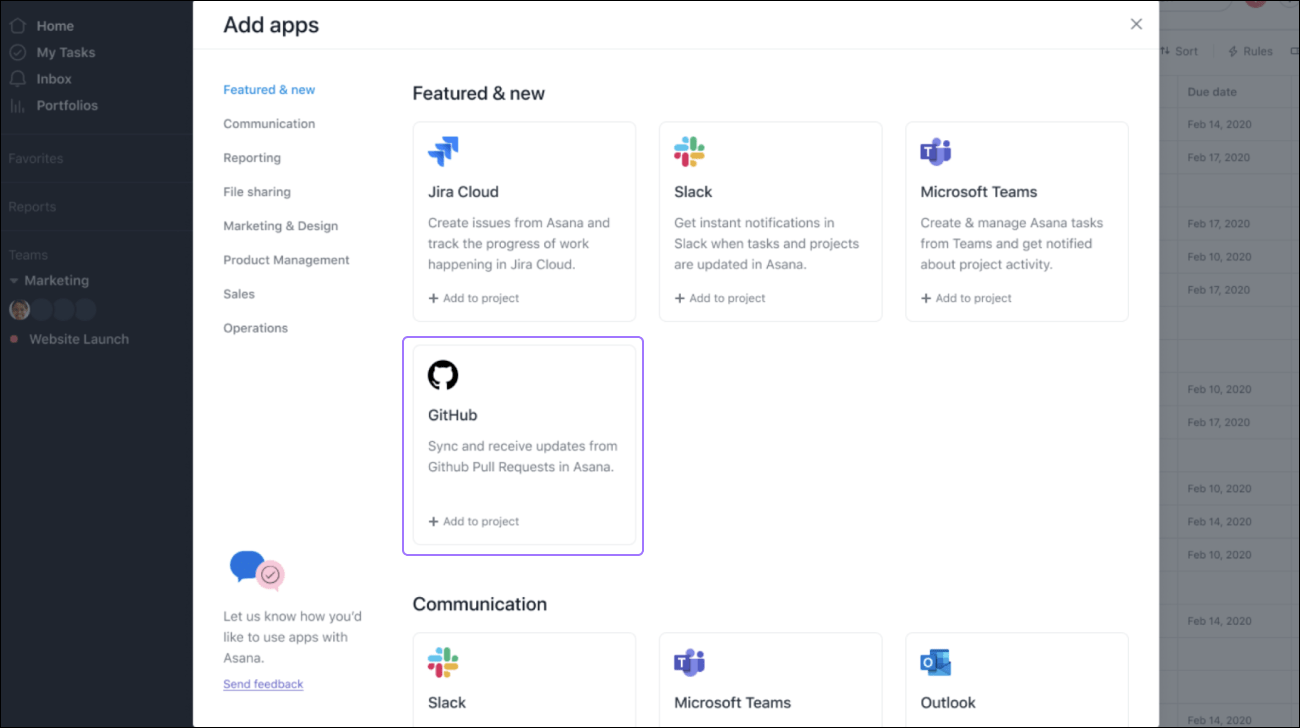This screenshot has height=728, width=1300.
Task: Click the Slack logo in Featured section
Action: 689,152
